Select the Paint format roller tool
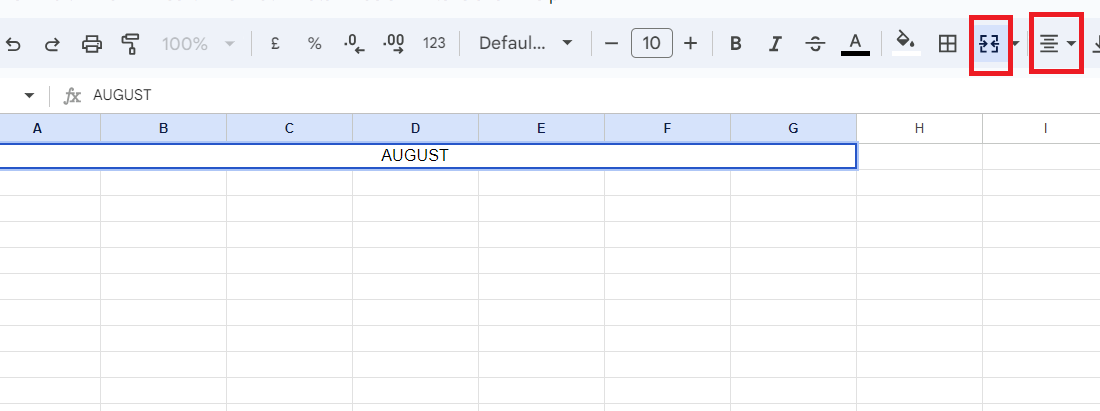 point(130,44)
